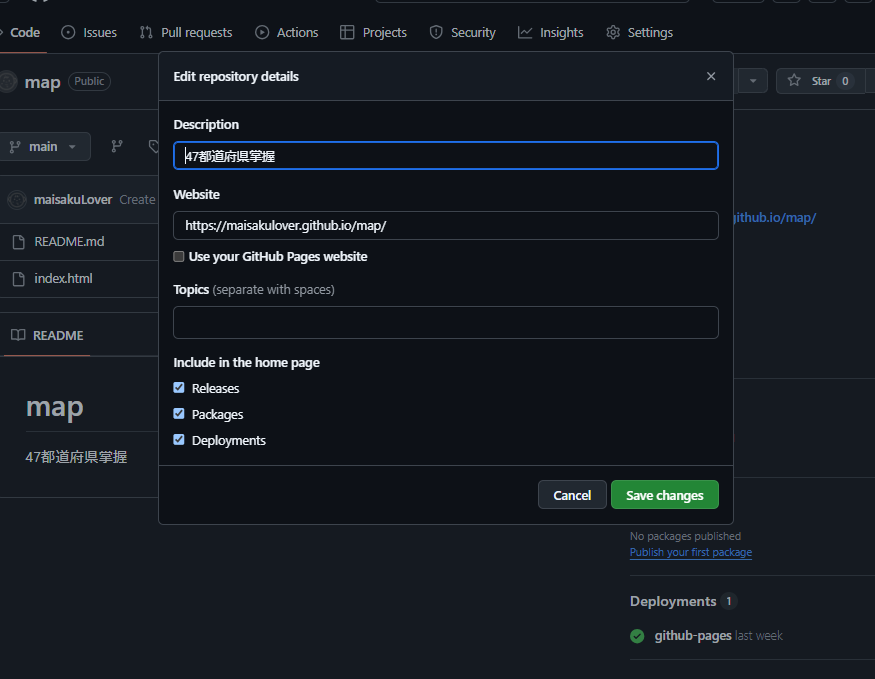875x679 pixels.
Task: Uncheck the Deployments checkbox
Action: tap(179, 440)
